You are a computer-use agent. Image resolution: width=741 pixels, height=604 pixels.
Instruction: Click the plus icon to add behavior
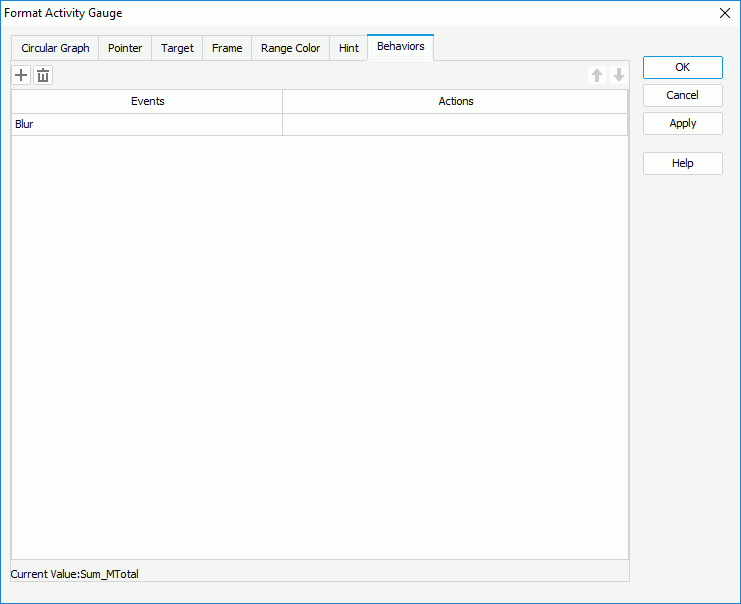(21, 76)
